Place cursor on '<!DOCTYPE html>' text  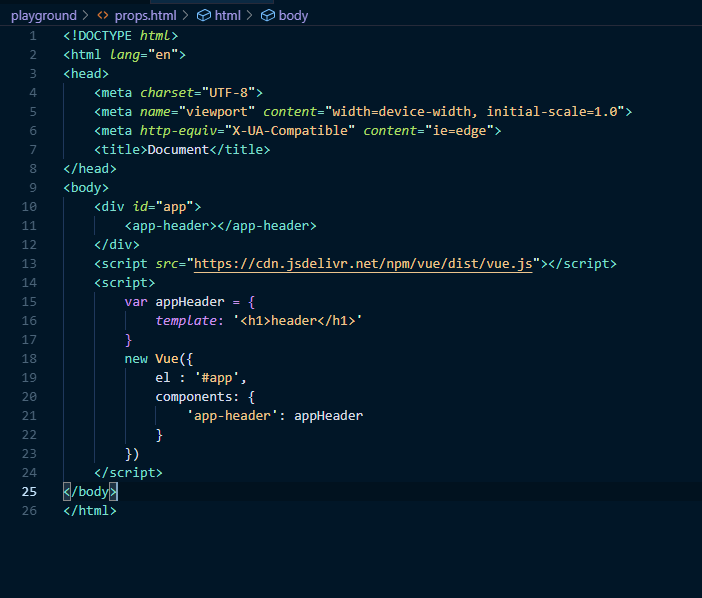[120, 36]
